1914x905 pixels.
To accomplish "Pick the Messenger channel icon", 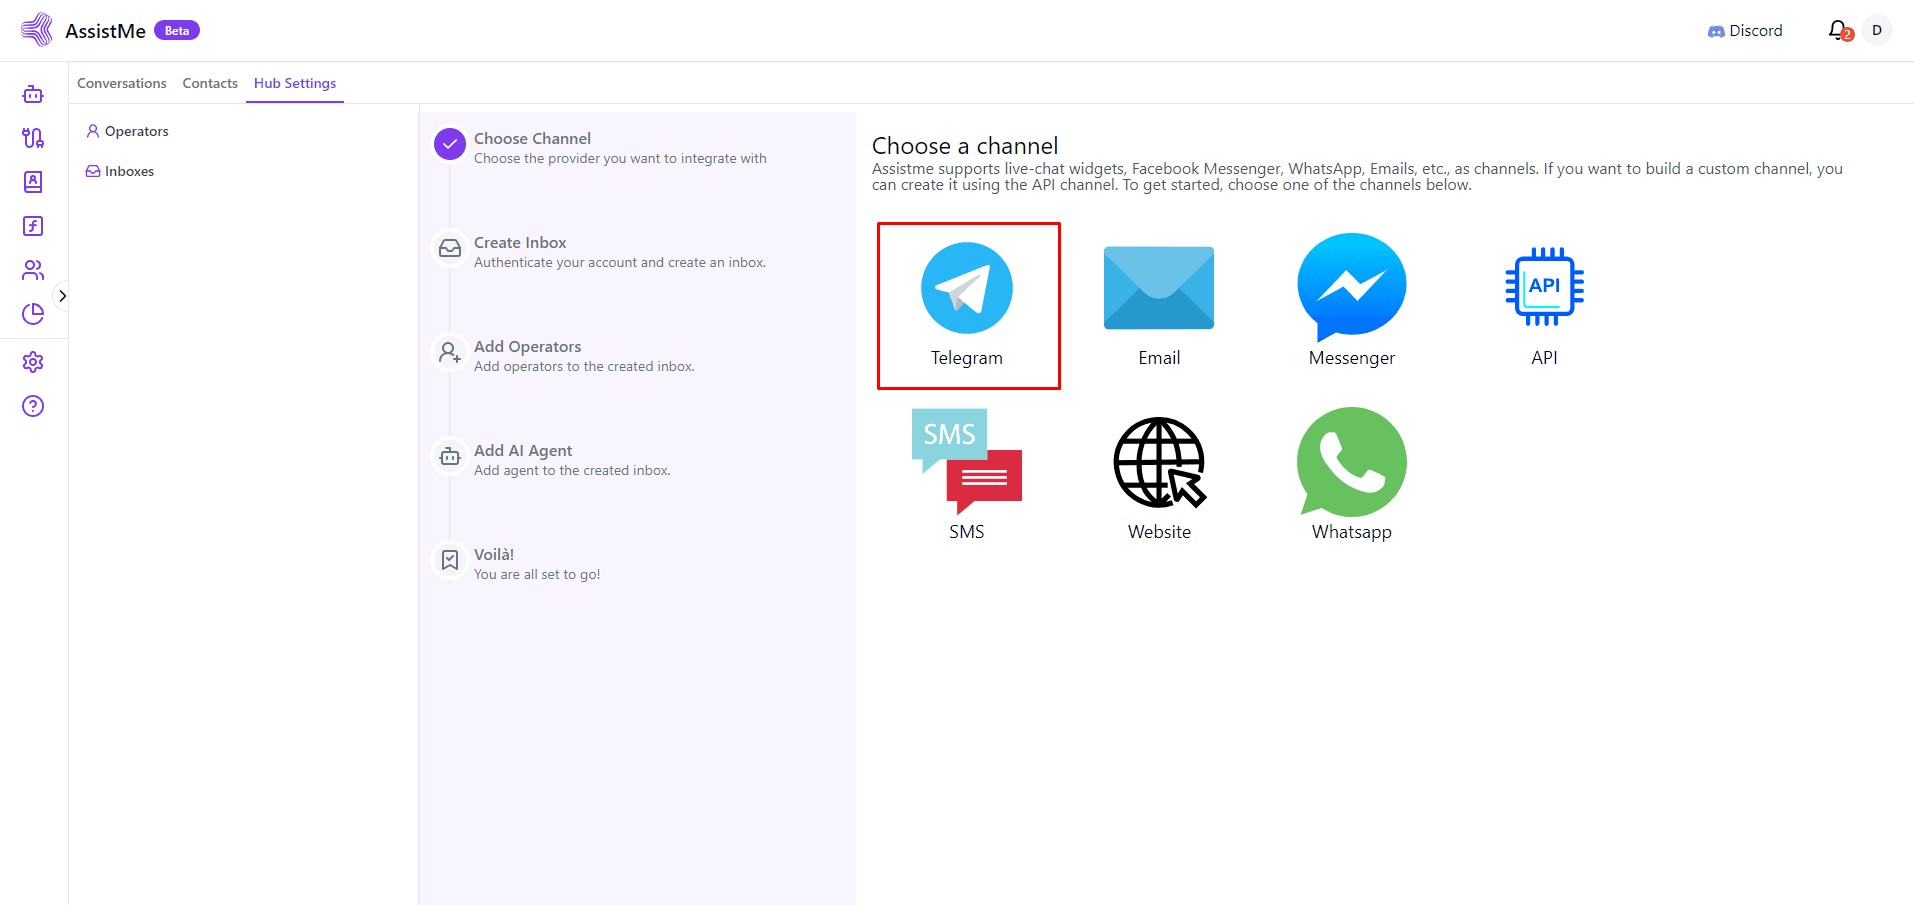I will 1352,288.
